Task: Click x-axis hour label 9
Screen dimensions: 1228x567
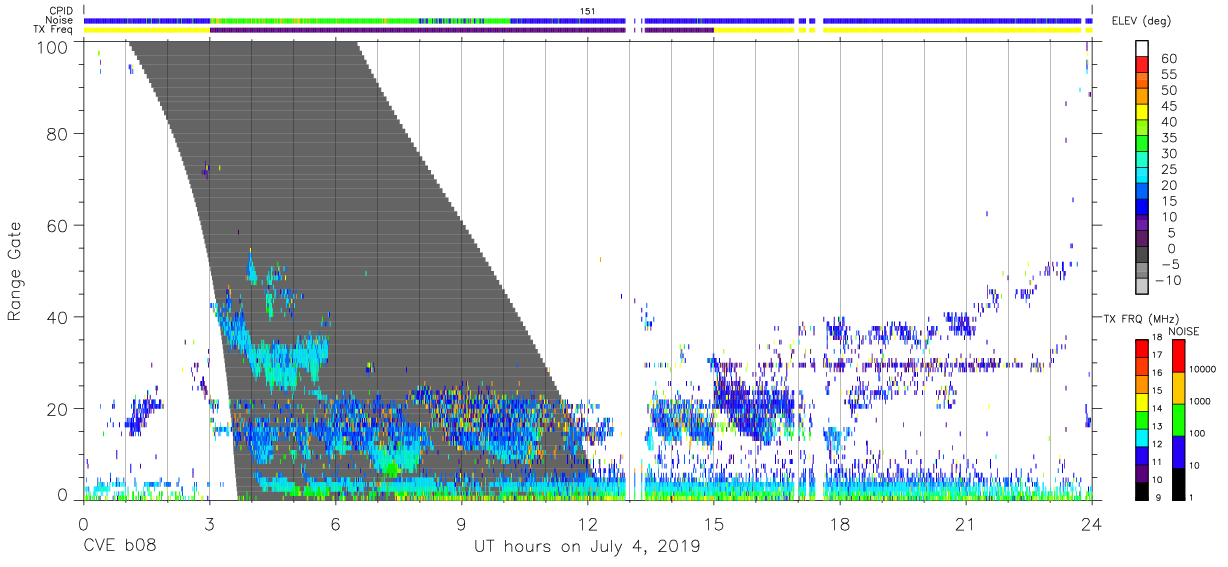Action: point(461,523)
